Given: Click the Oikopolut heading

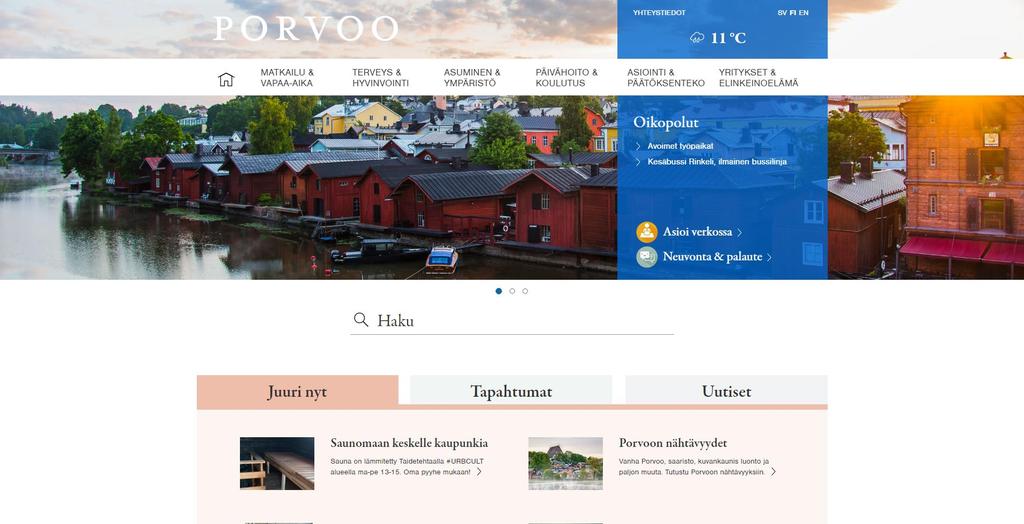Looking at the screenshot, I should pos(665,122).
